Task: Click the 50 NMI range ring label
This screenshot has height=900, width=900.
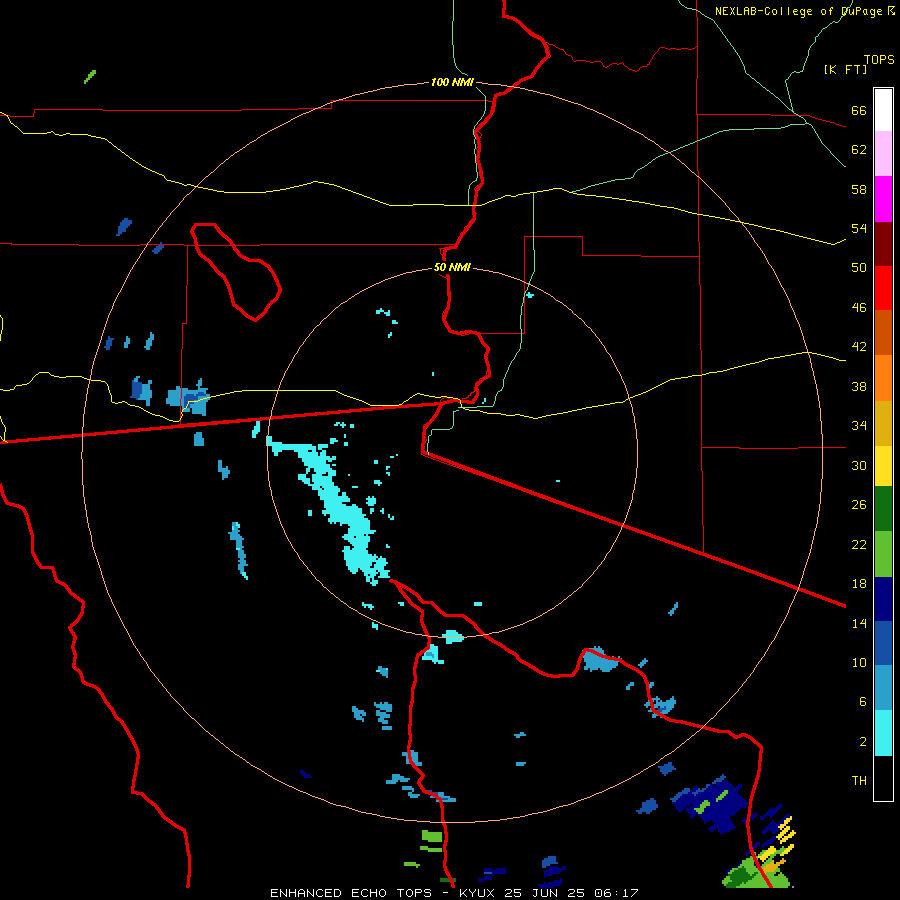Action: tap(452, 267)
